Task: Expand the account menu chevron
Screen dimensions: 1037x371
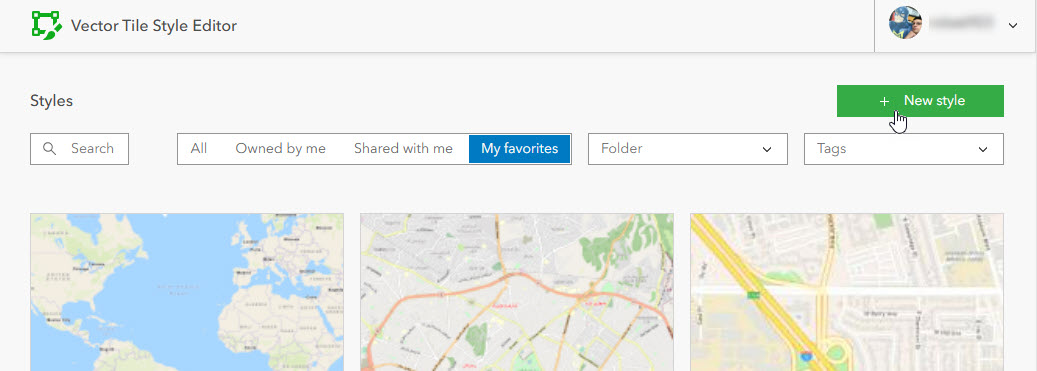Action: click(1013, 26)
